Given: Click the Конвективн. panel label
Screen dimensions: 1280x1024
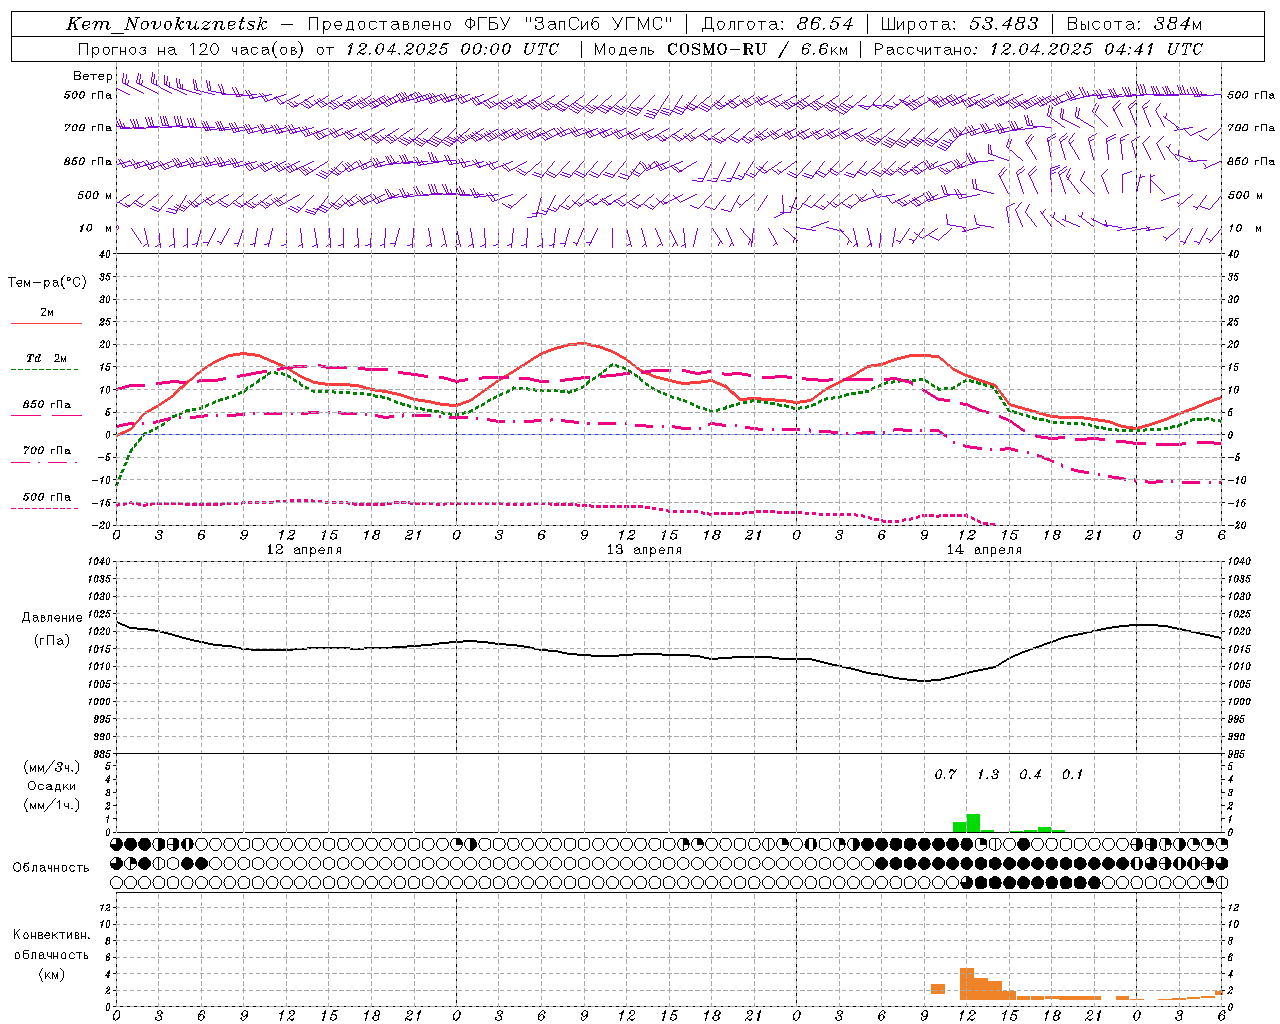Looking at the screenshot, I should click(x=51, y=935).
